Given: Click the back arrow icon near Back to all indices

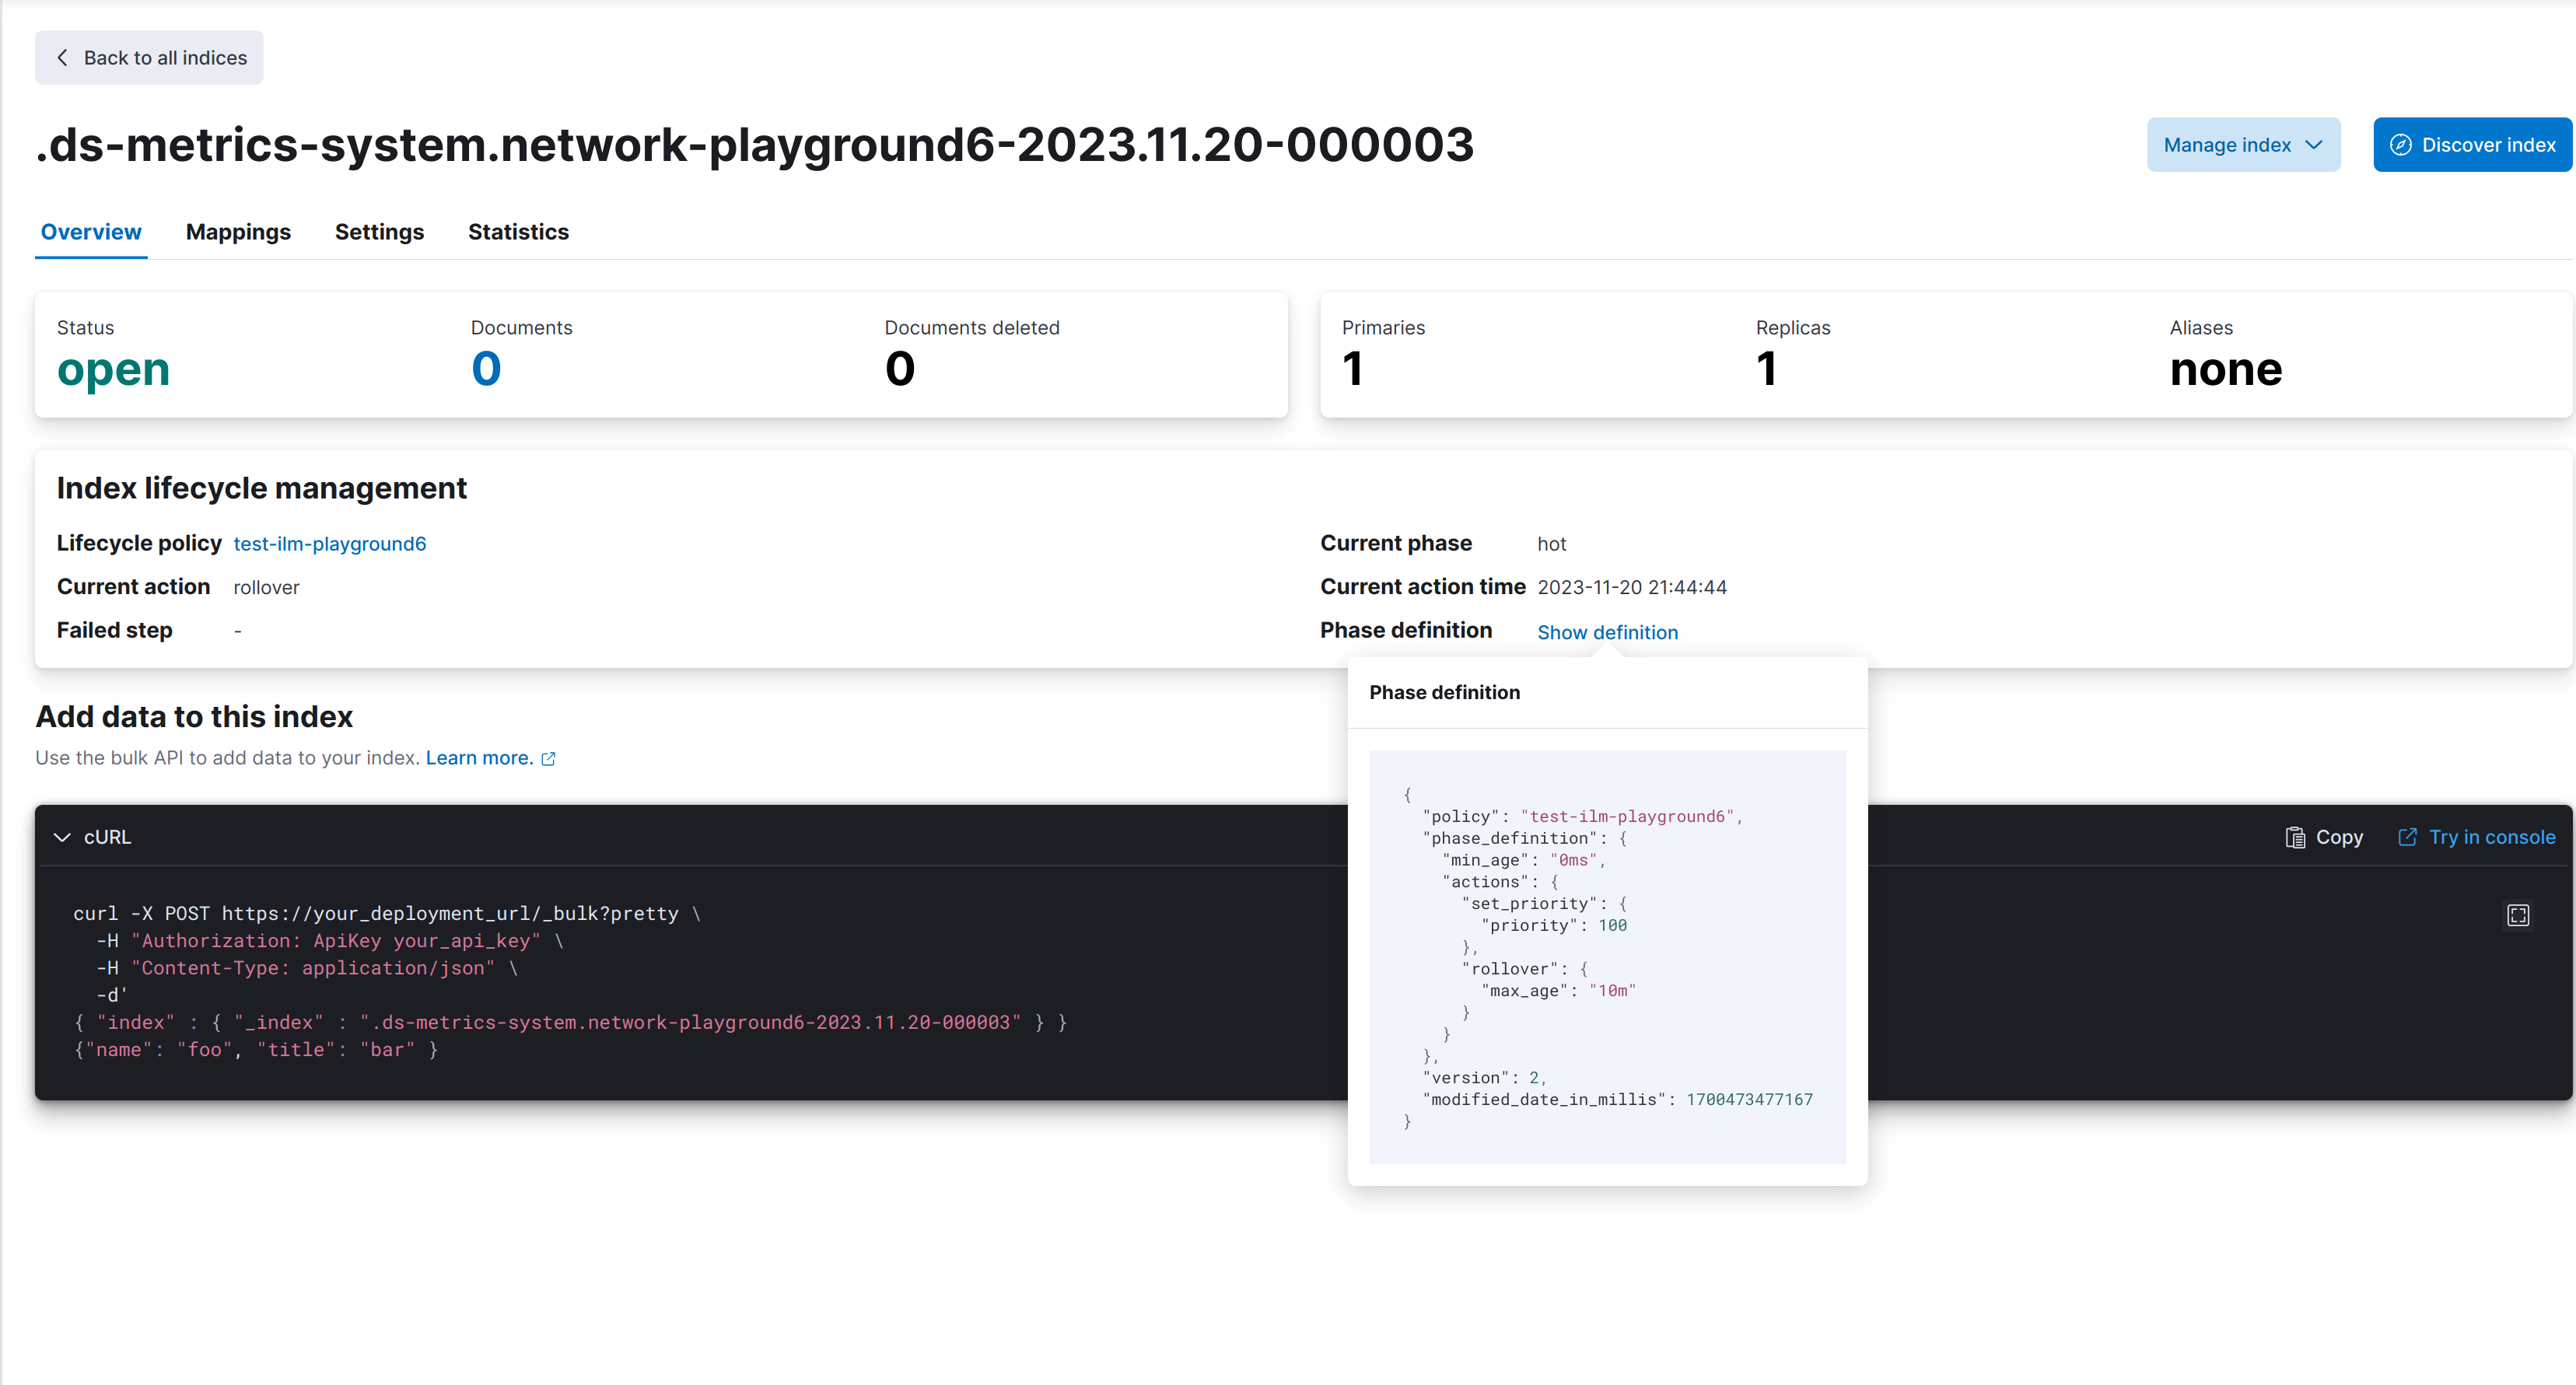Looking at the screenshot, I should click(x=63, y=58).
